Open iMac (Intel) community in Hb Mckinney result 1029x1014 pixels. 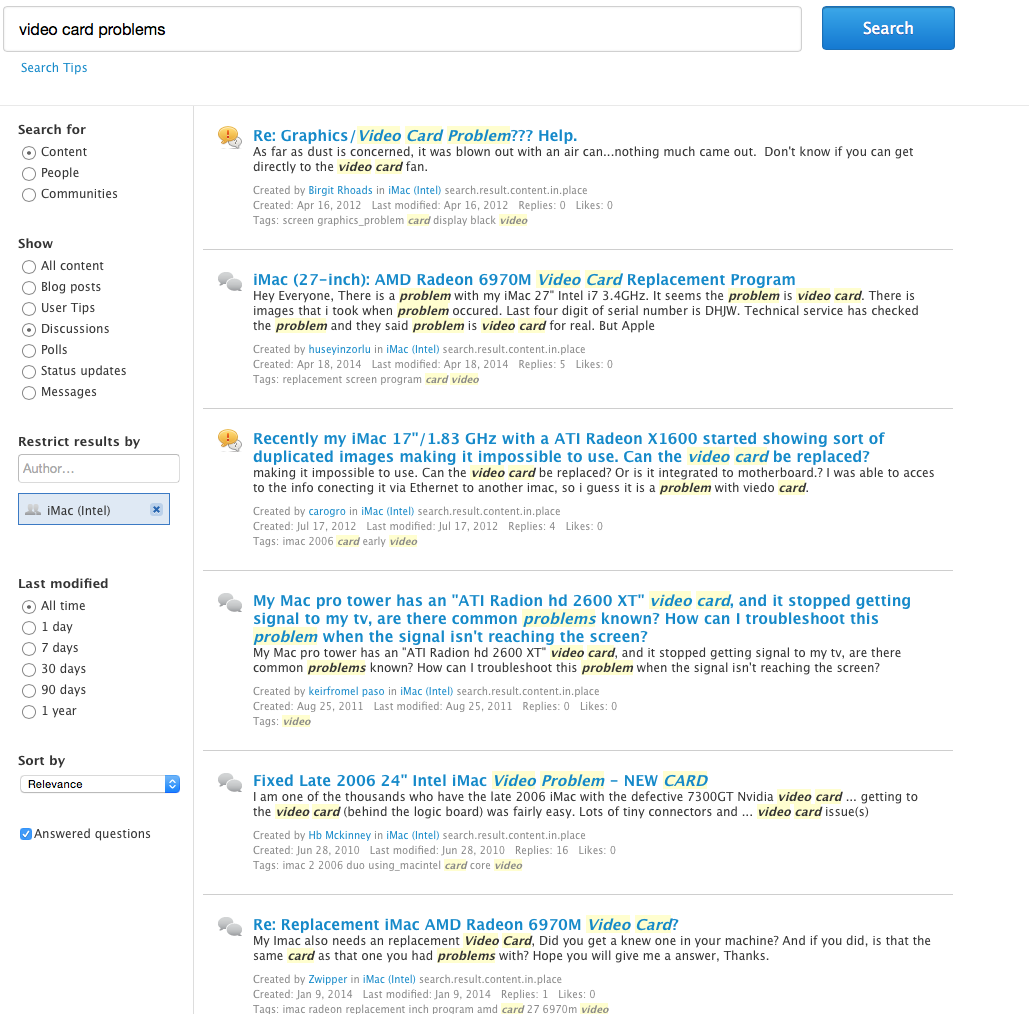[x=412, y=835]
